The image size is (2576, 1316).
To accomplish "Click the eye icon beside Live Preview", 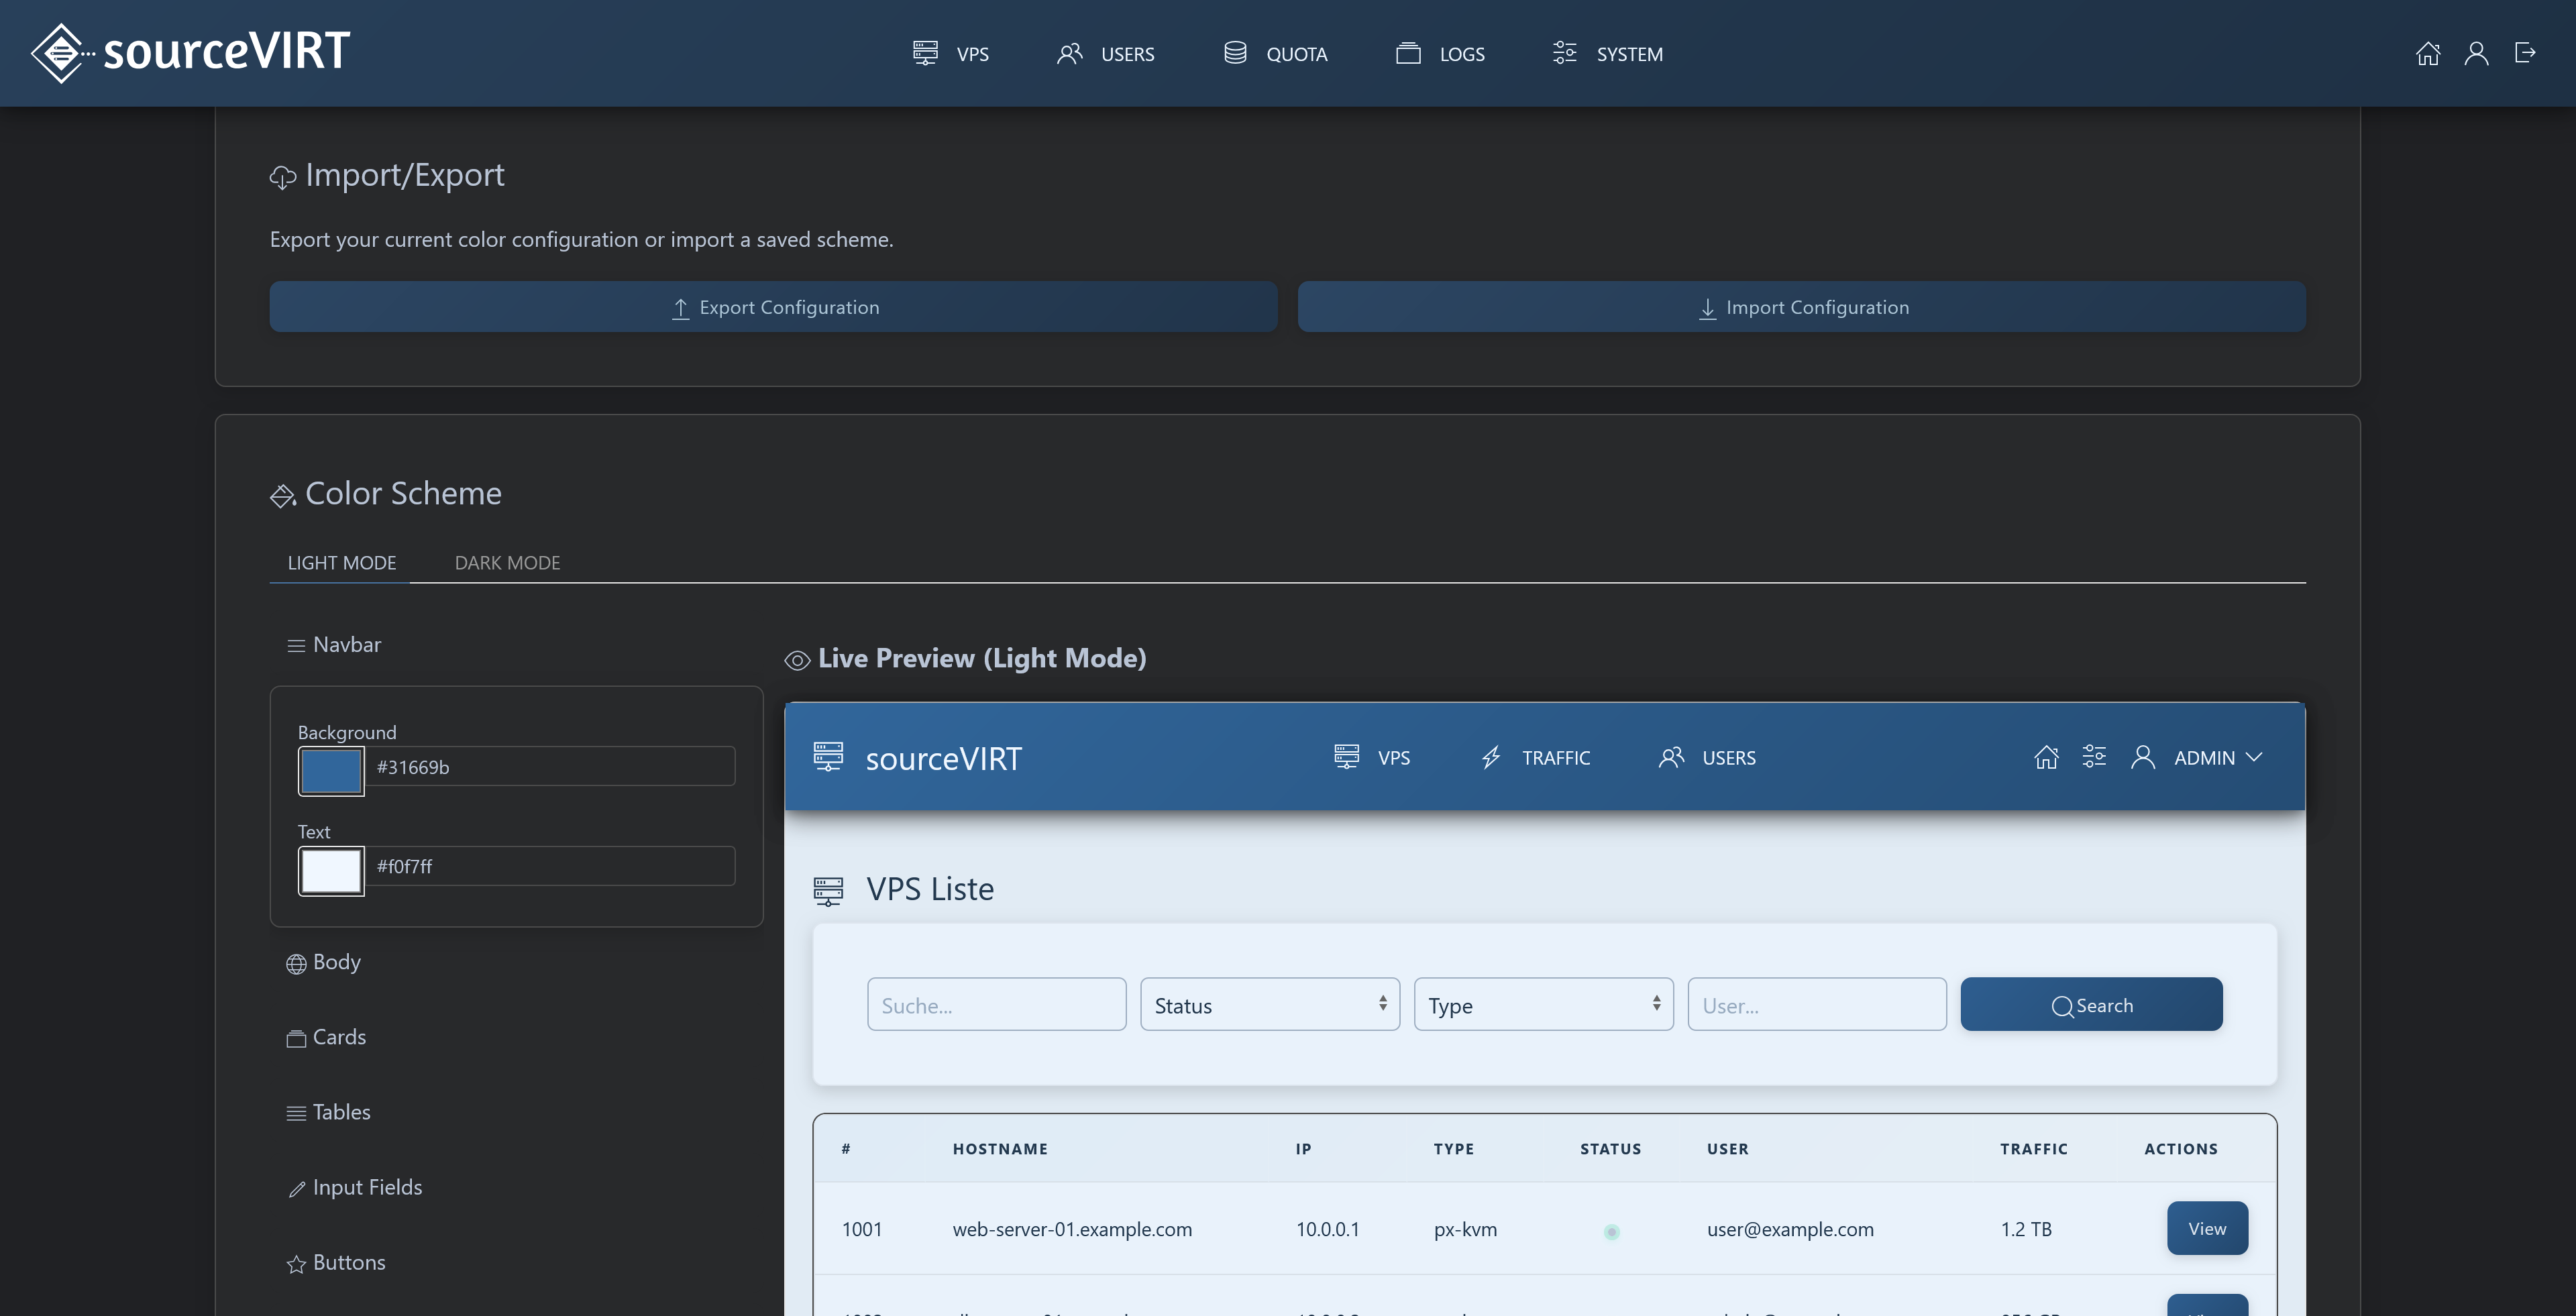I will (797, 660).
